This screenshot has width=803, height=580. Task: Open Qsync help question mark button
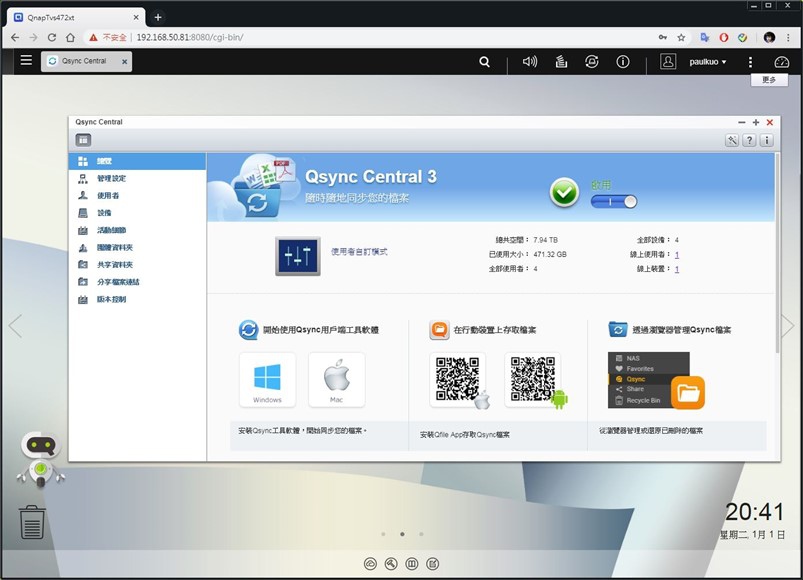pyautogui.click(x=749, y=140)
